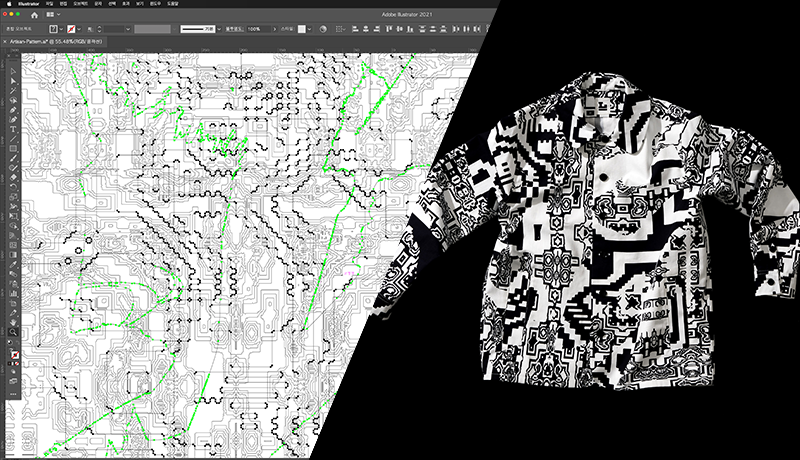Select the Zoom magnifier tool

(13, 332)
